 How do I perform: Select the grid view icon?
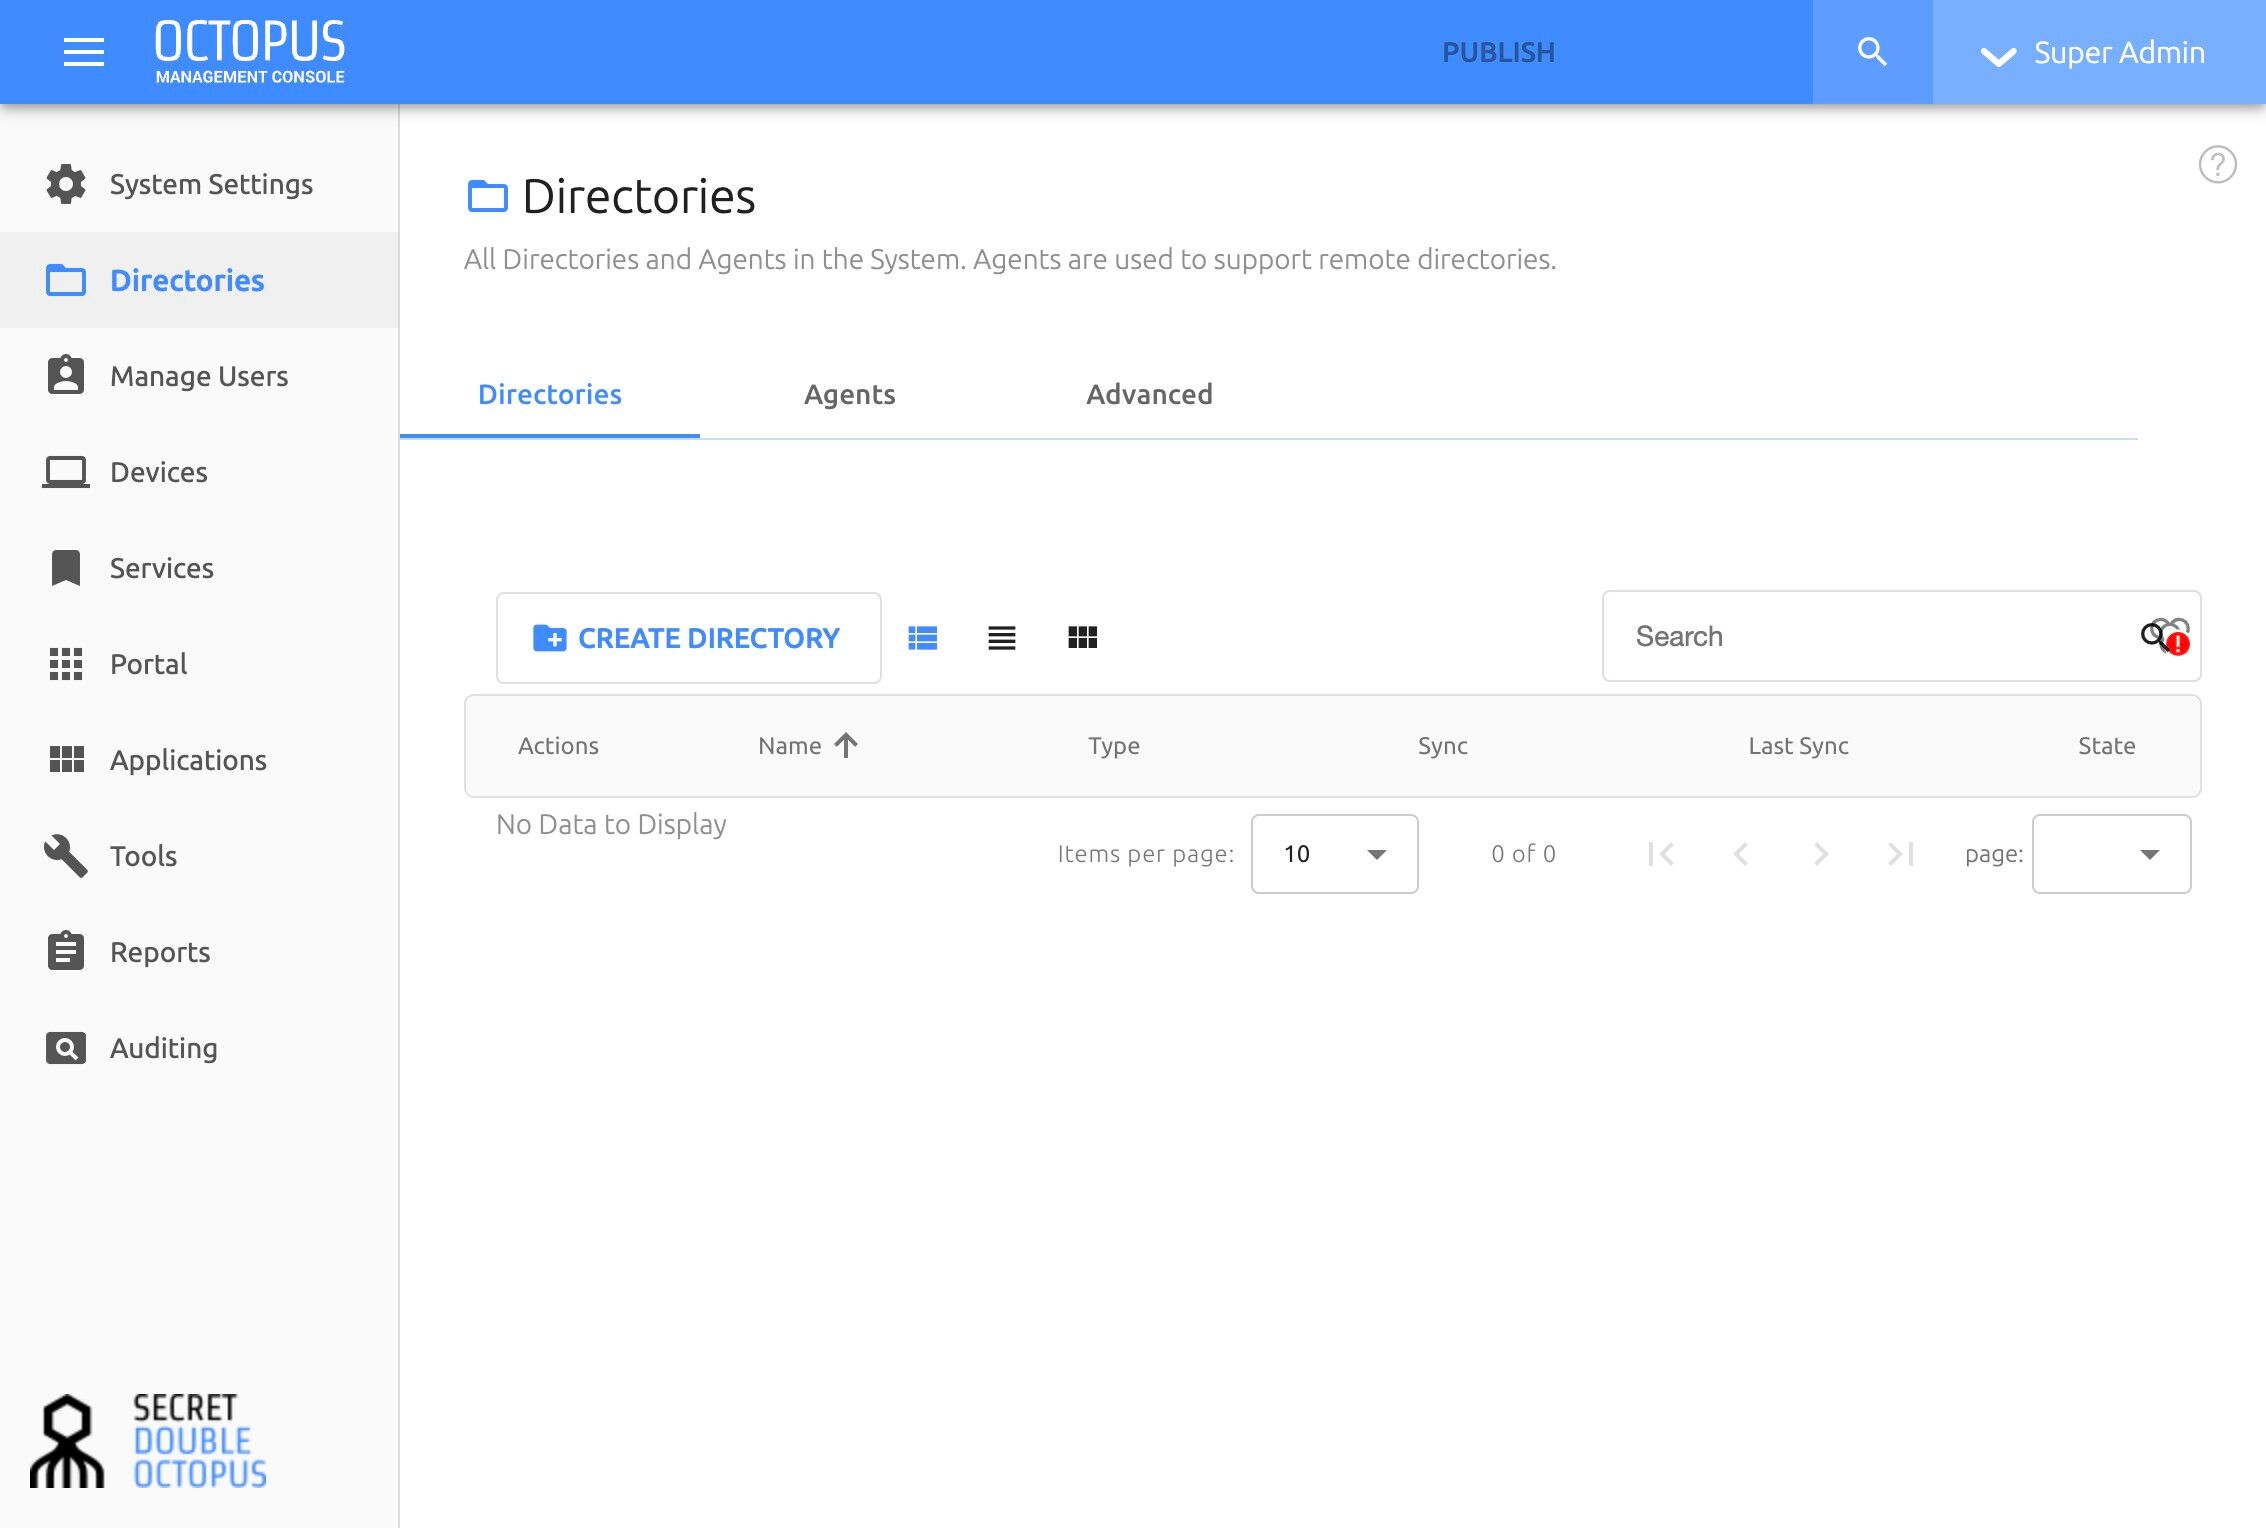1083,637
